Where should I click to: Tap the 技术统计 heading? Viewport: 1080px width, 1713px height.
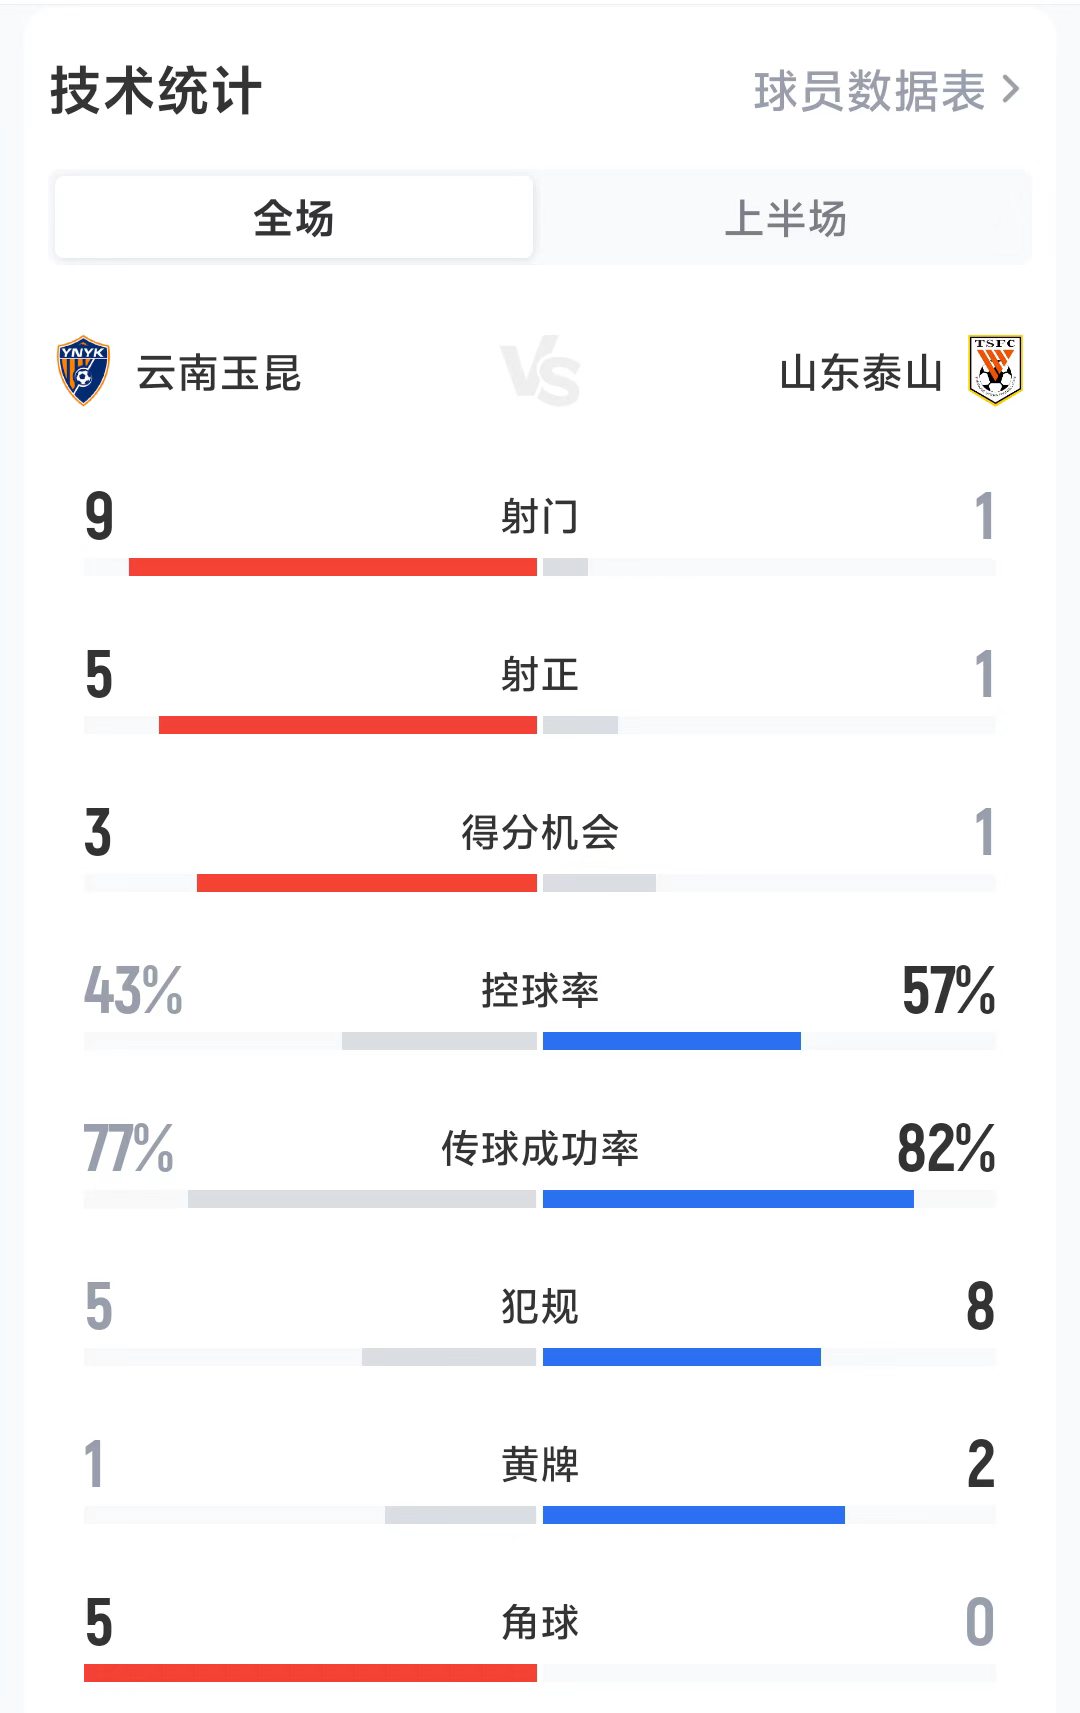coord(156,91)
